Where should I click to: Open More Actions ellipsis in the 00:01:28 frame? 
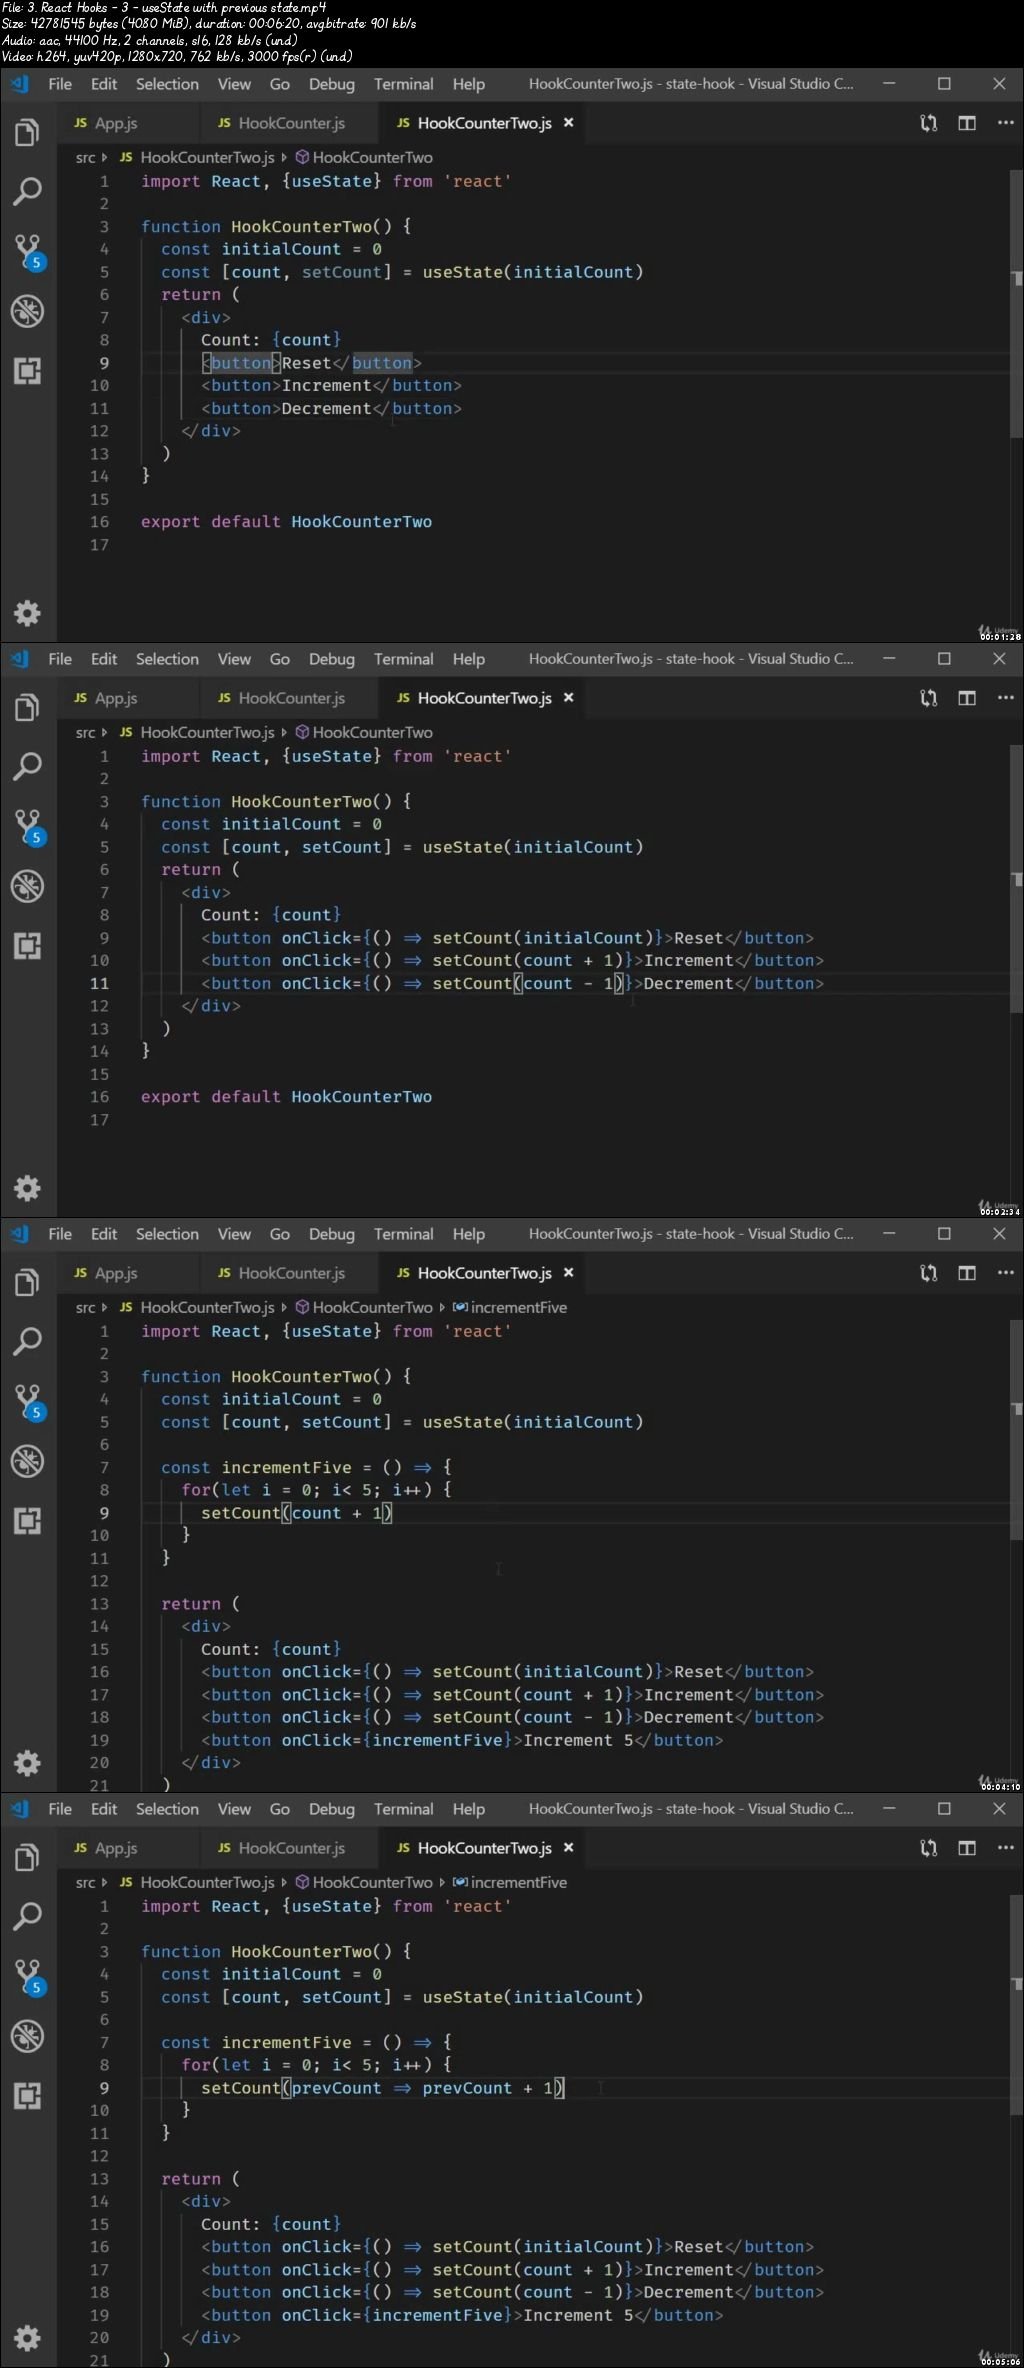[1005, 123]
